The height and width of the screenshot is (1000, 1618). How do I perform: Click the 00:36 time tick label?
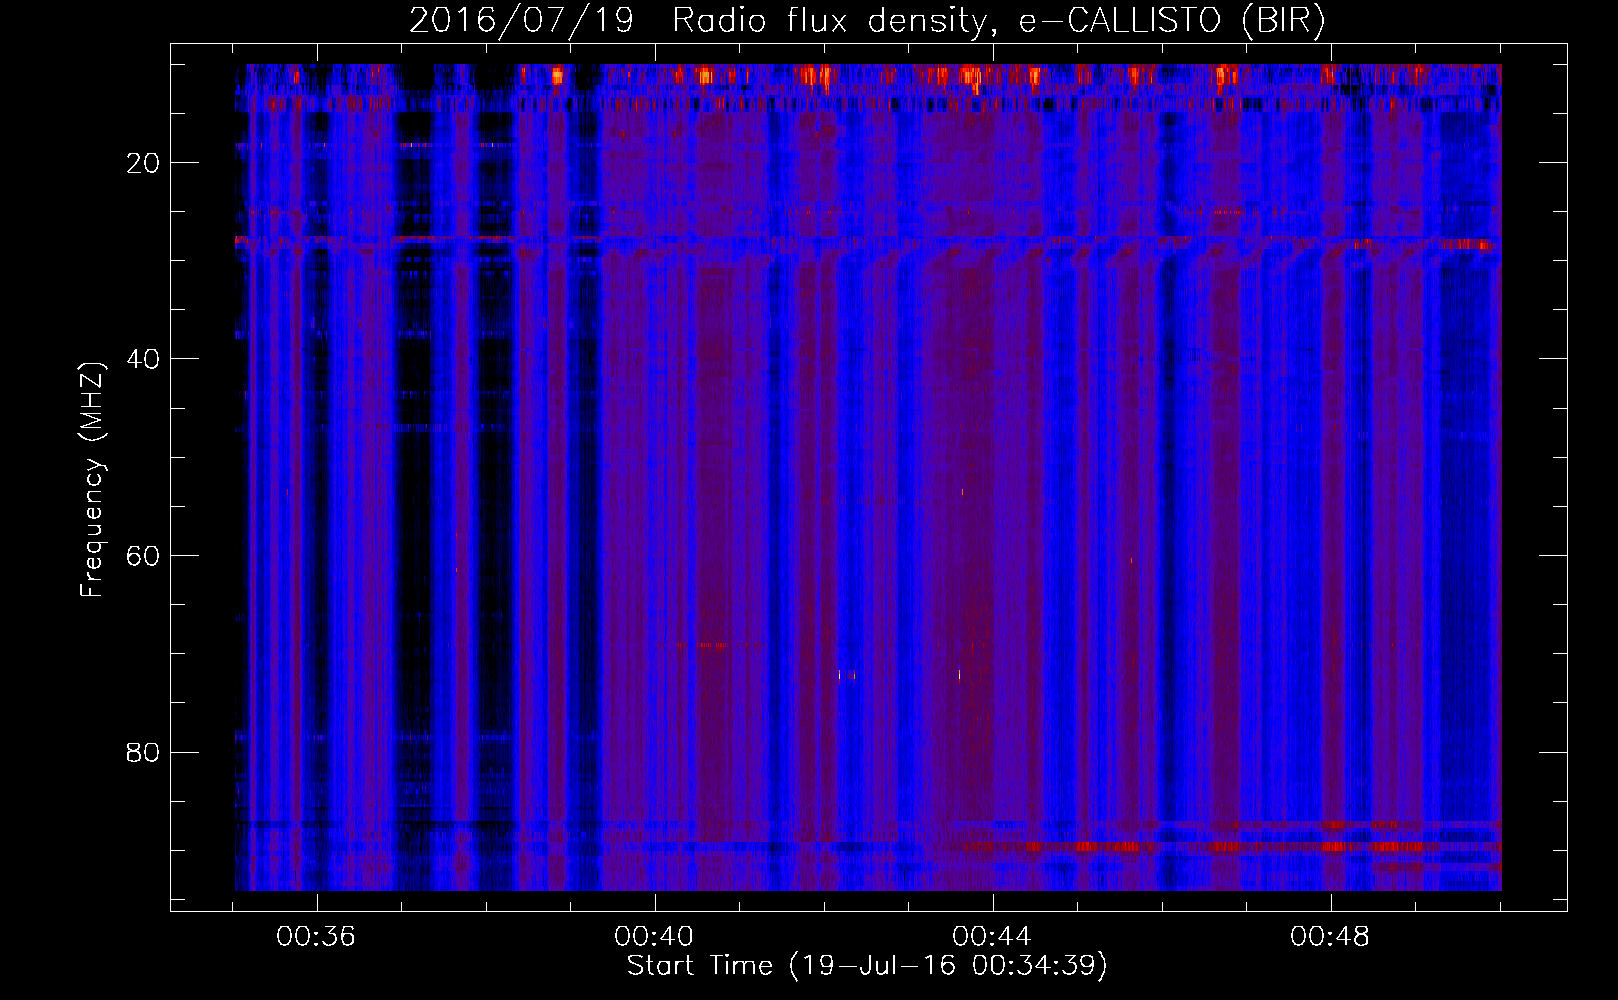[316, 937]
